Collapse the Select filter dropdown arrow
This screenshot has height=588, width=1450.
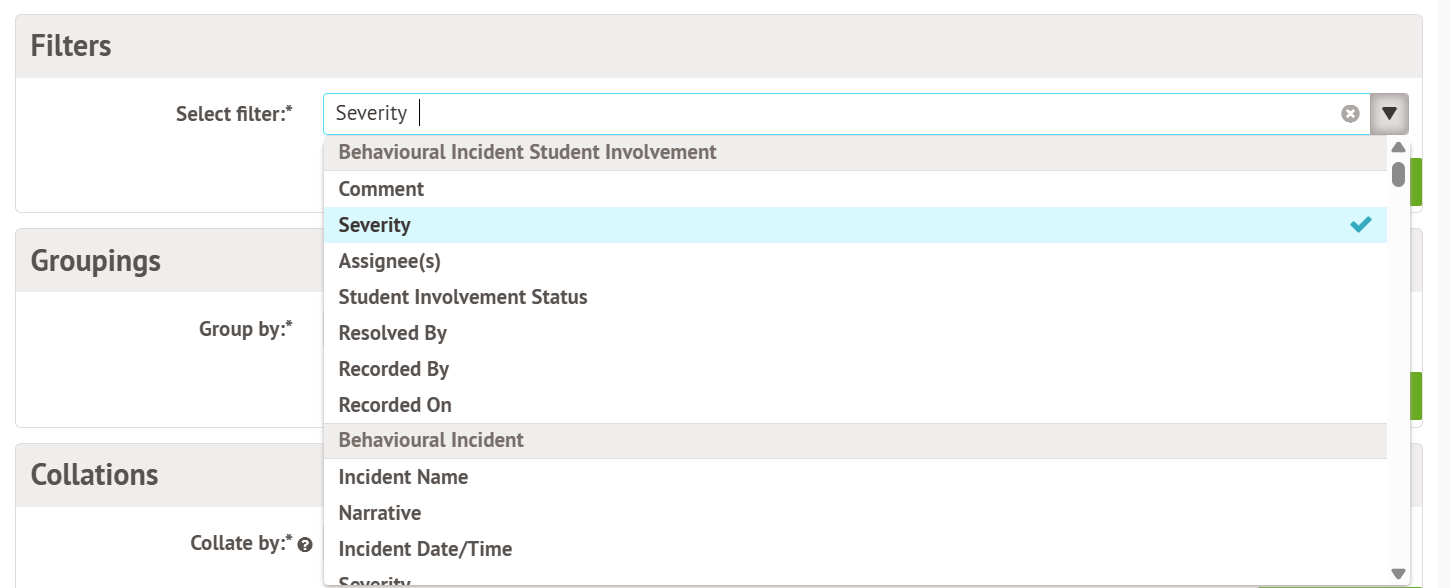(1389, 114)
